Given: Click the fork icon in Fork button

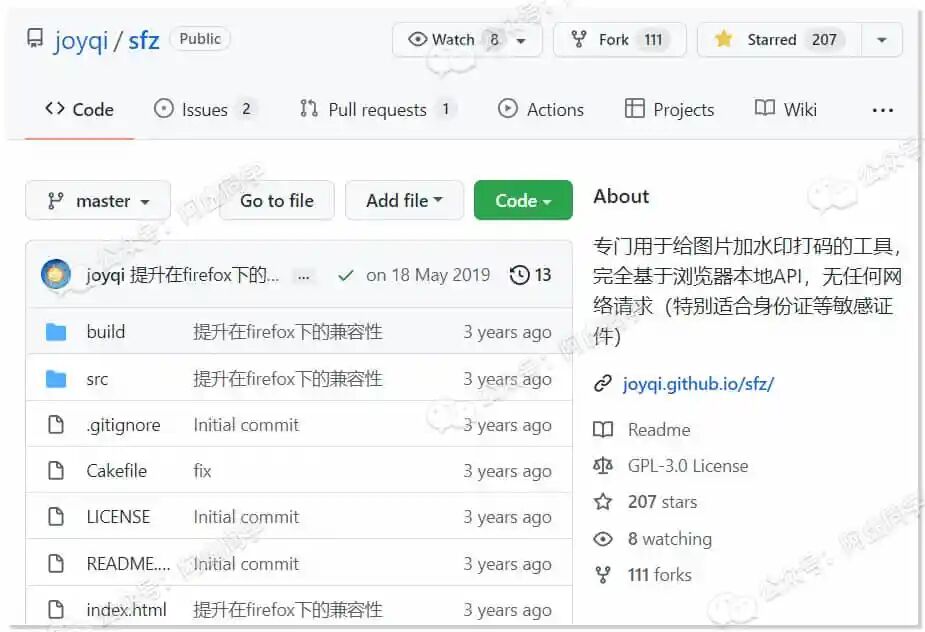Looking at the screenshot, I should (579, 40).
